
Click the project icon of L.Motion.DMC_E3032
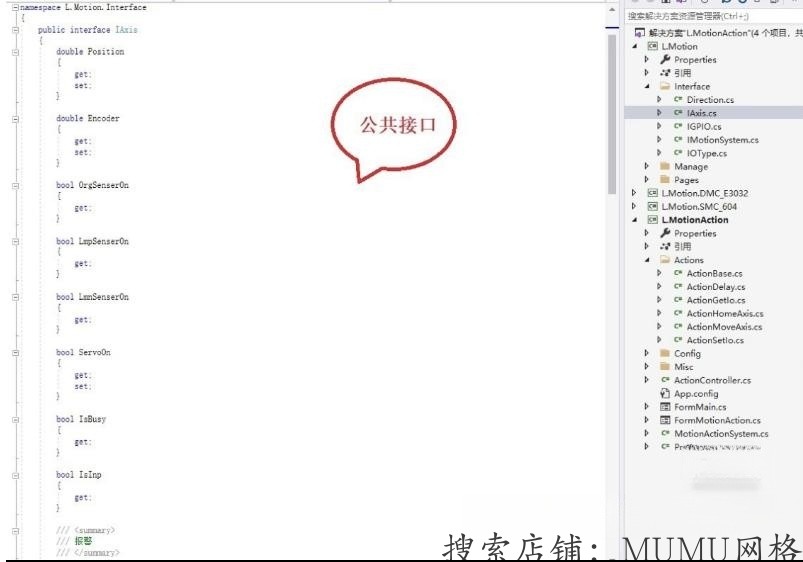click(x=652, y=193)
